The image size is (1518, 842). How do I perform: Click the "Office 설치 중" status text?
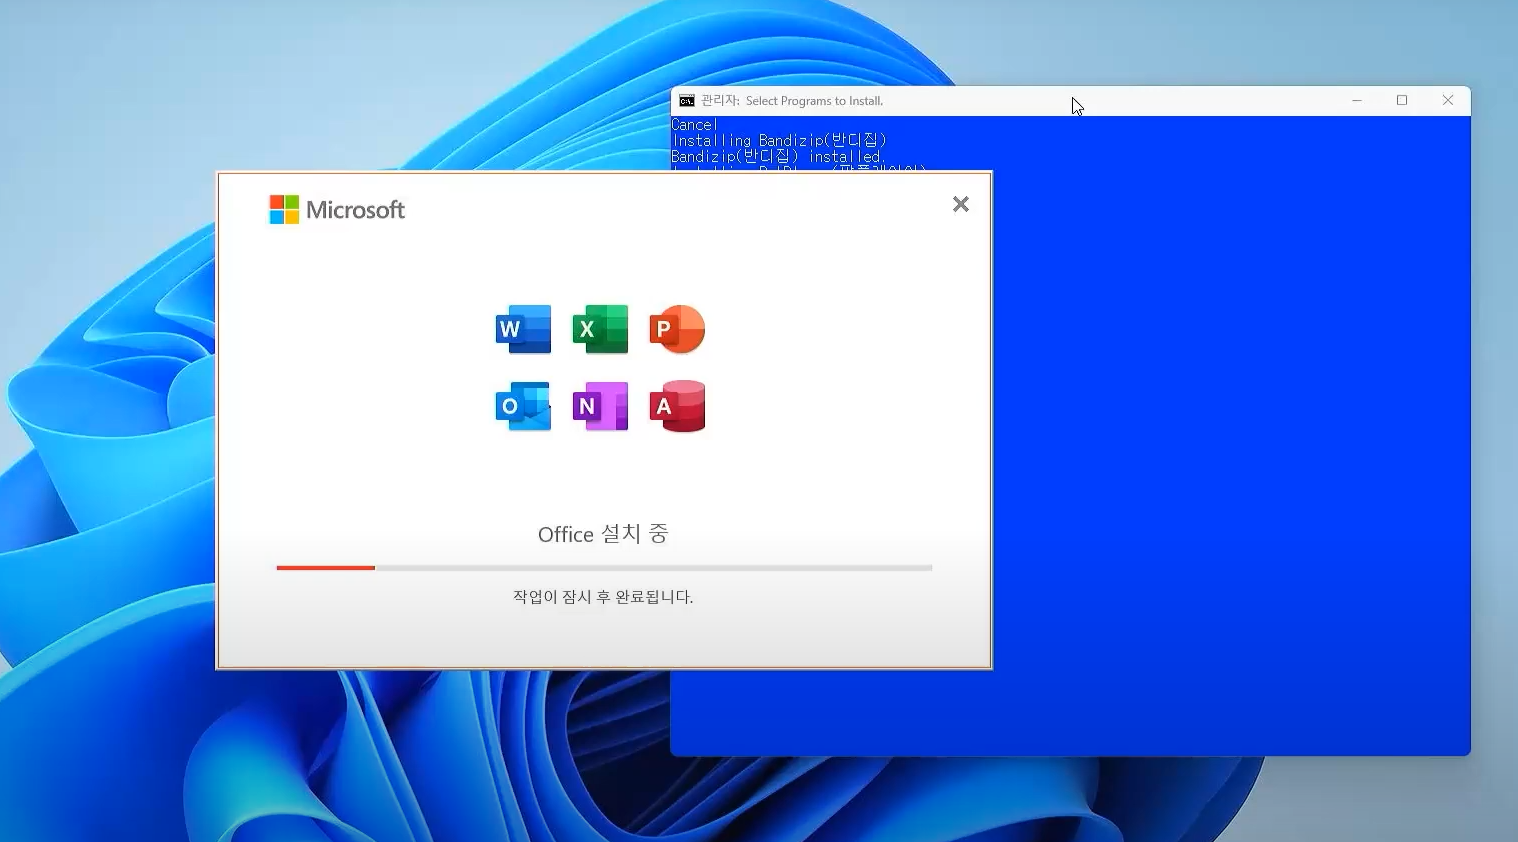tap(603, 534)
